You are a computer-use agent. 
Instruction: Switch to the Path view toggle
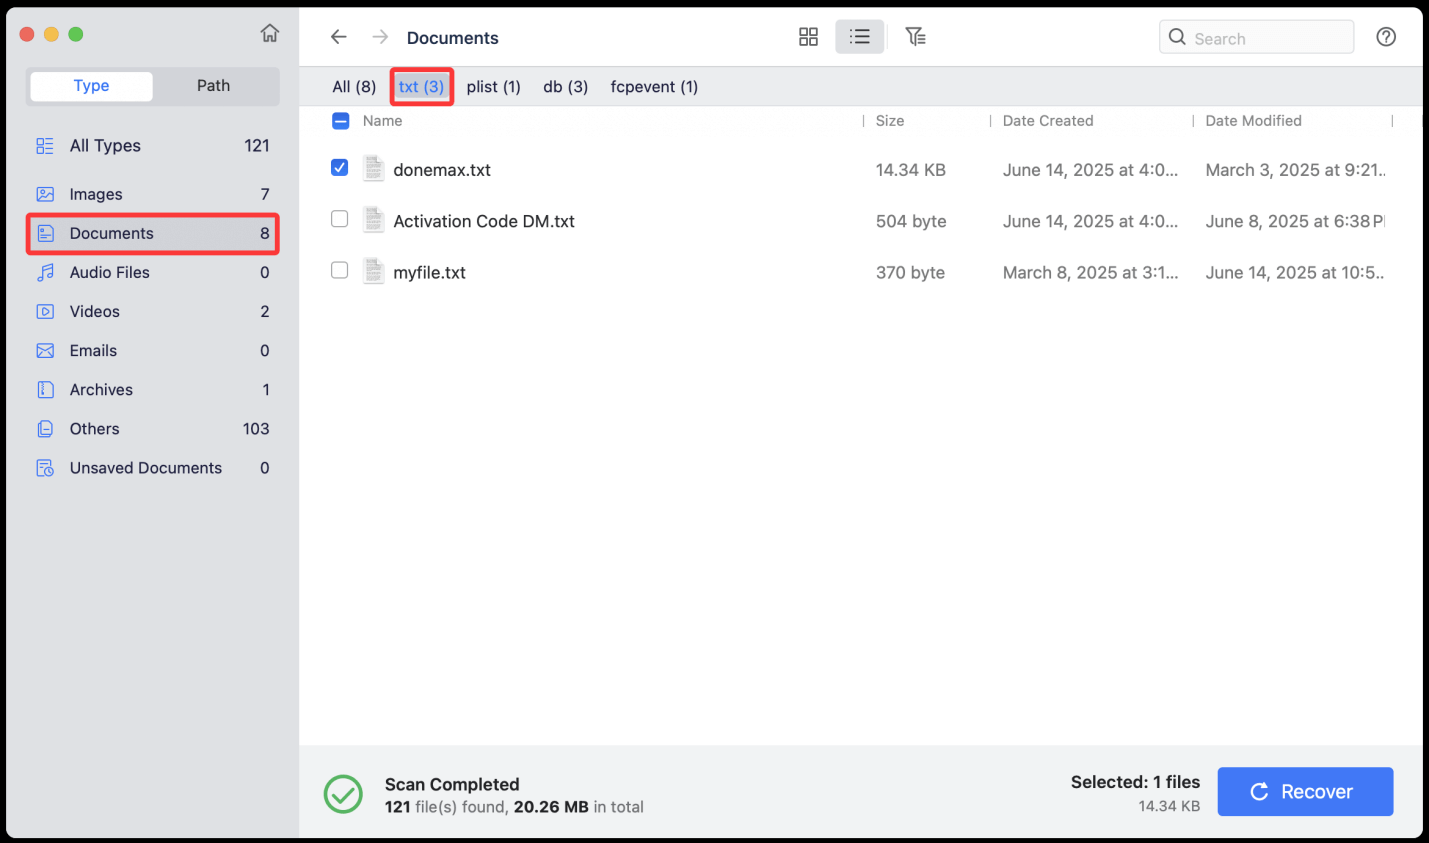coord(213,86)
